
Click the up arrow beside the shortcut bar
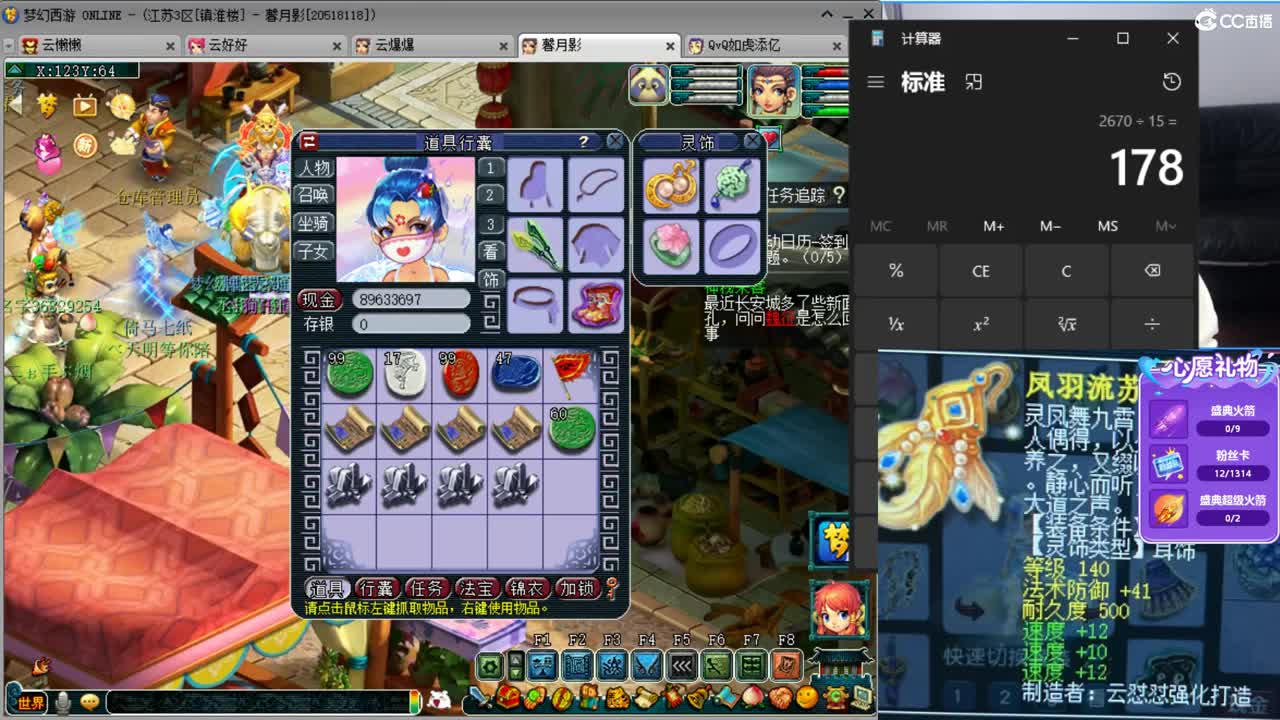[516, 658]
